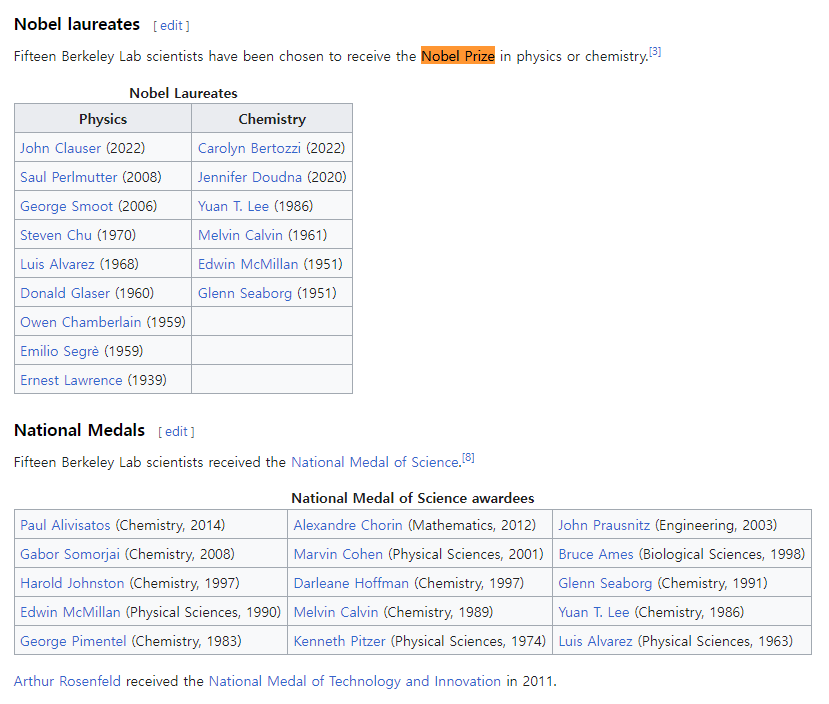Viewport: 829px width, 704px height.
Task: Follow the Steven Chu link
Action: (56, 235)
